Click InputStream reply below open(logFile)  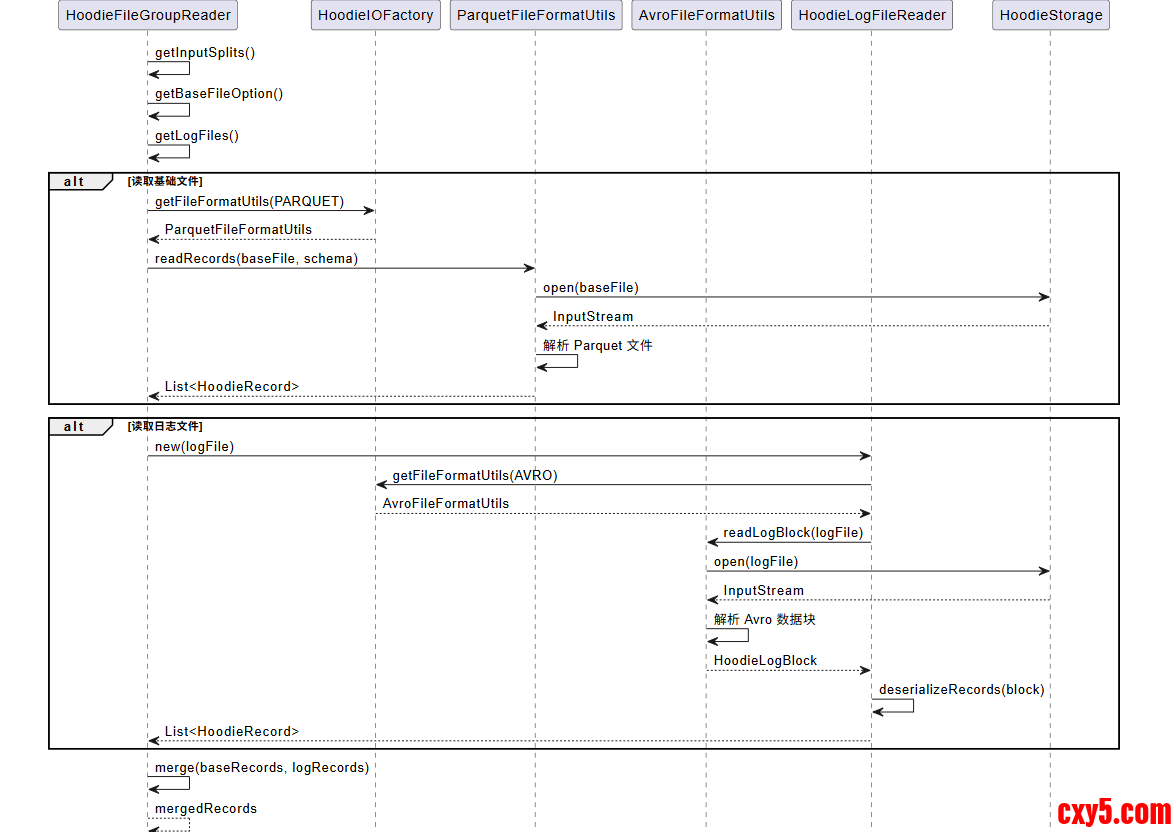click(x=764, y=590)
